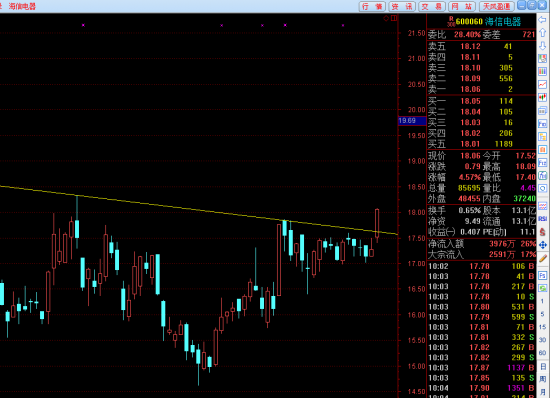Go to next stock with down arrow
Screen dimensions: 550x398
click(542, 46)
